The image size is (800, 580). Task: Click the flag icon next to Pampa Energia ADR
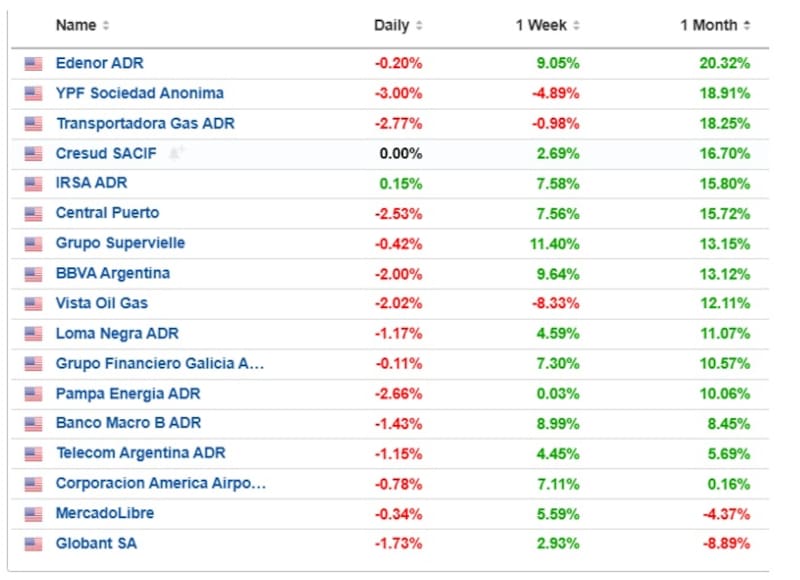(33, 394)
